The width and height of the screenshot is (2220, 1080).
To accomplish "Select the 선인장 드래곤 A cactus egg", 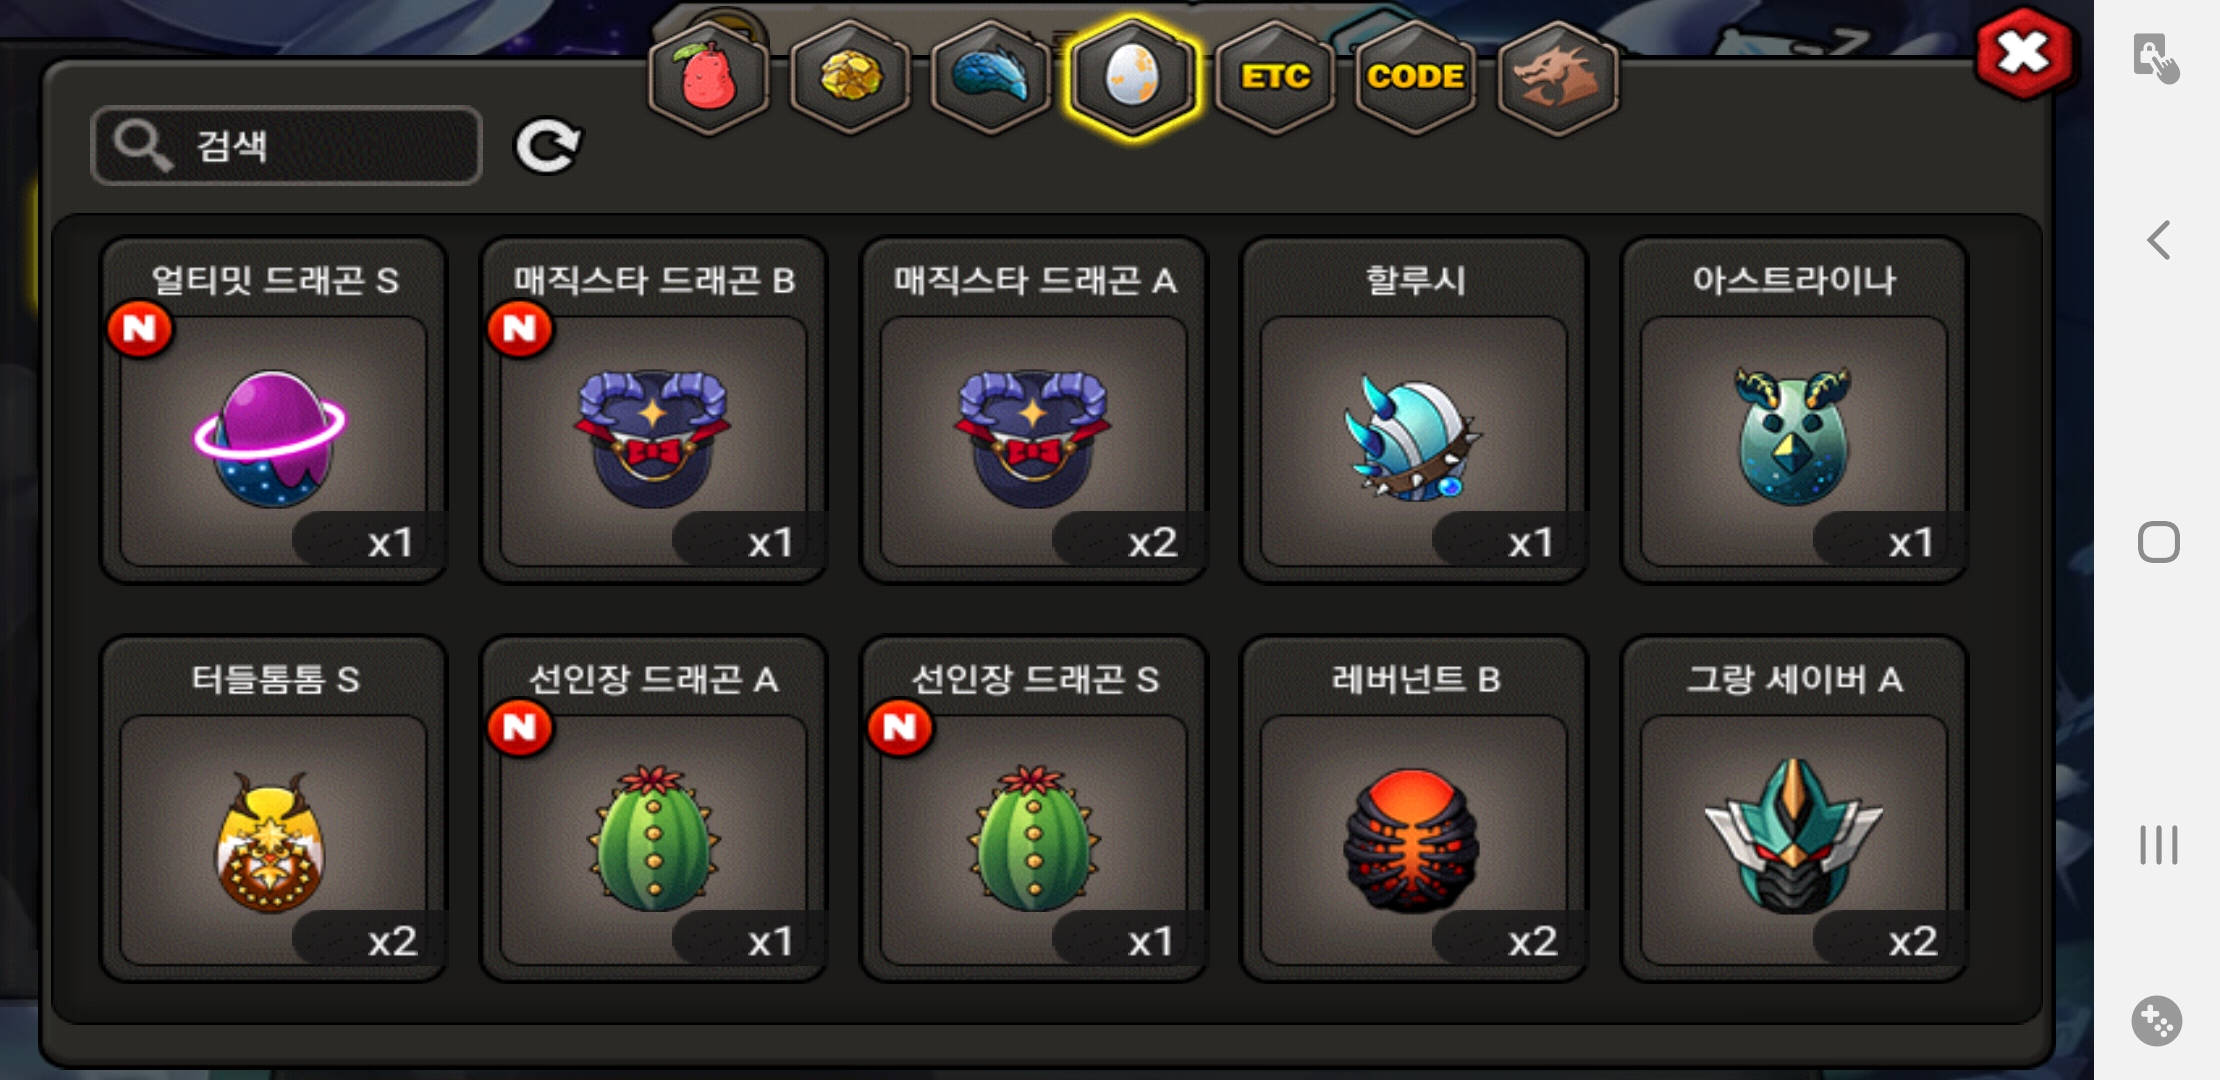I will pyautogui.click(x=654, y=809).
